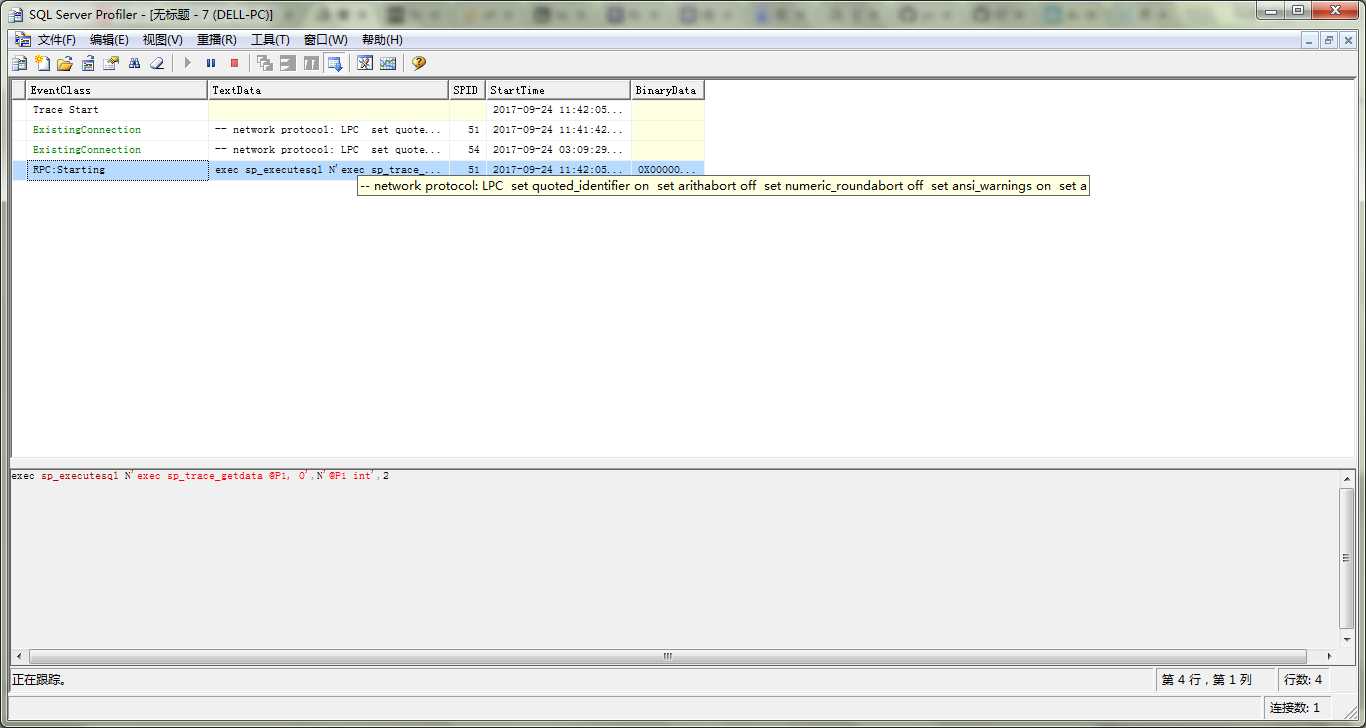Image resolution: width=1366 pixels, height=728 pixels.
Task: Click the status bar '行数: 4' indicator
Action: pyautogui.click(x=1303, y=680)
